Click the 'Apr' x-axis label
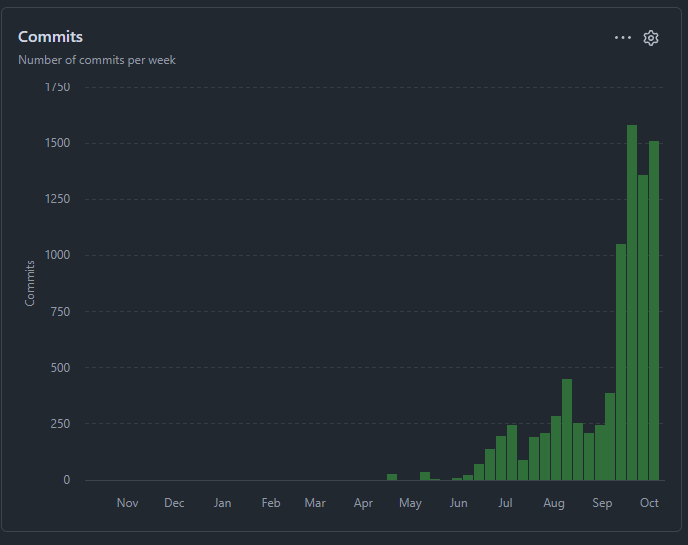The height and width of the screenshot is (545, 688). pyautogui.click(x=363, y=503)
